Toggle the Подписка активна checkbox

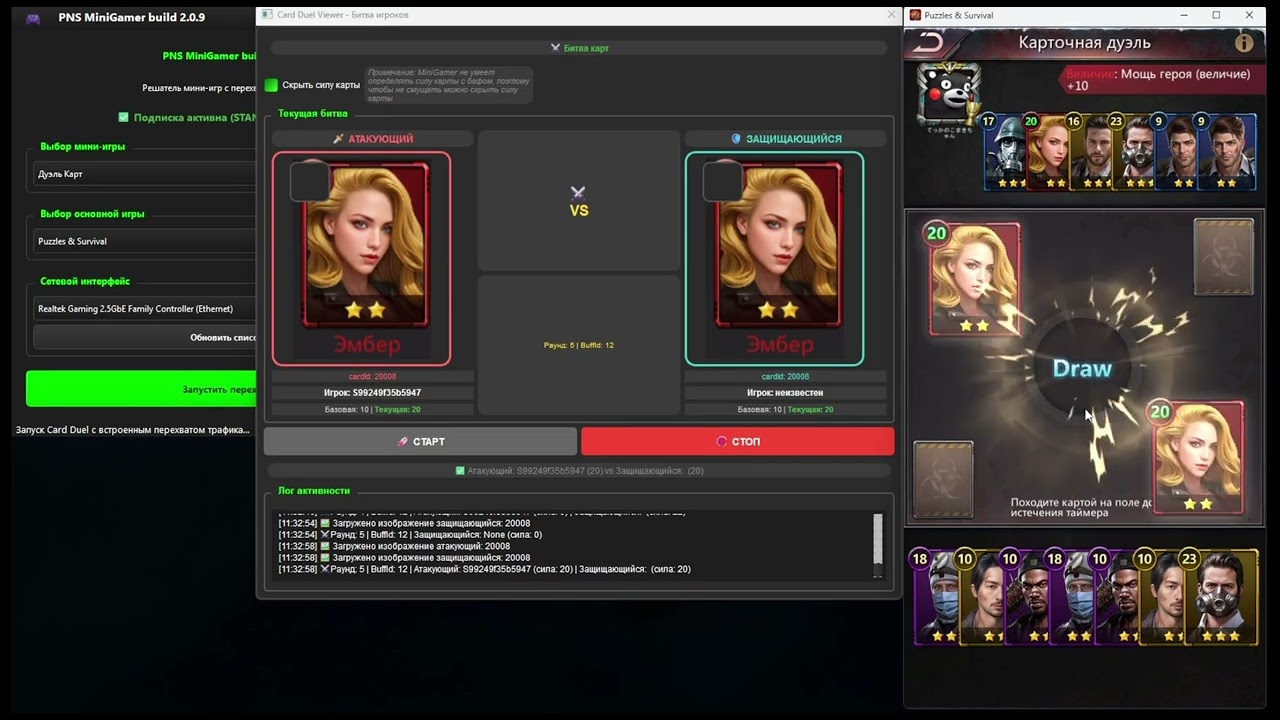[x=123, y=117]
